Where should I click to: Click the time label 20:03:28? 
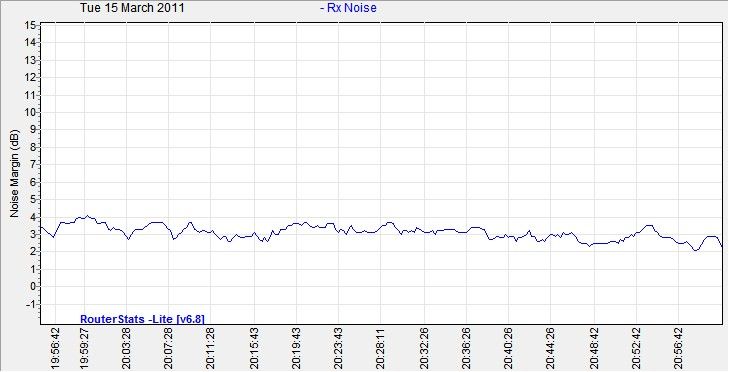(126, 348)
